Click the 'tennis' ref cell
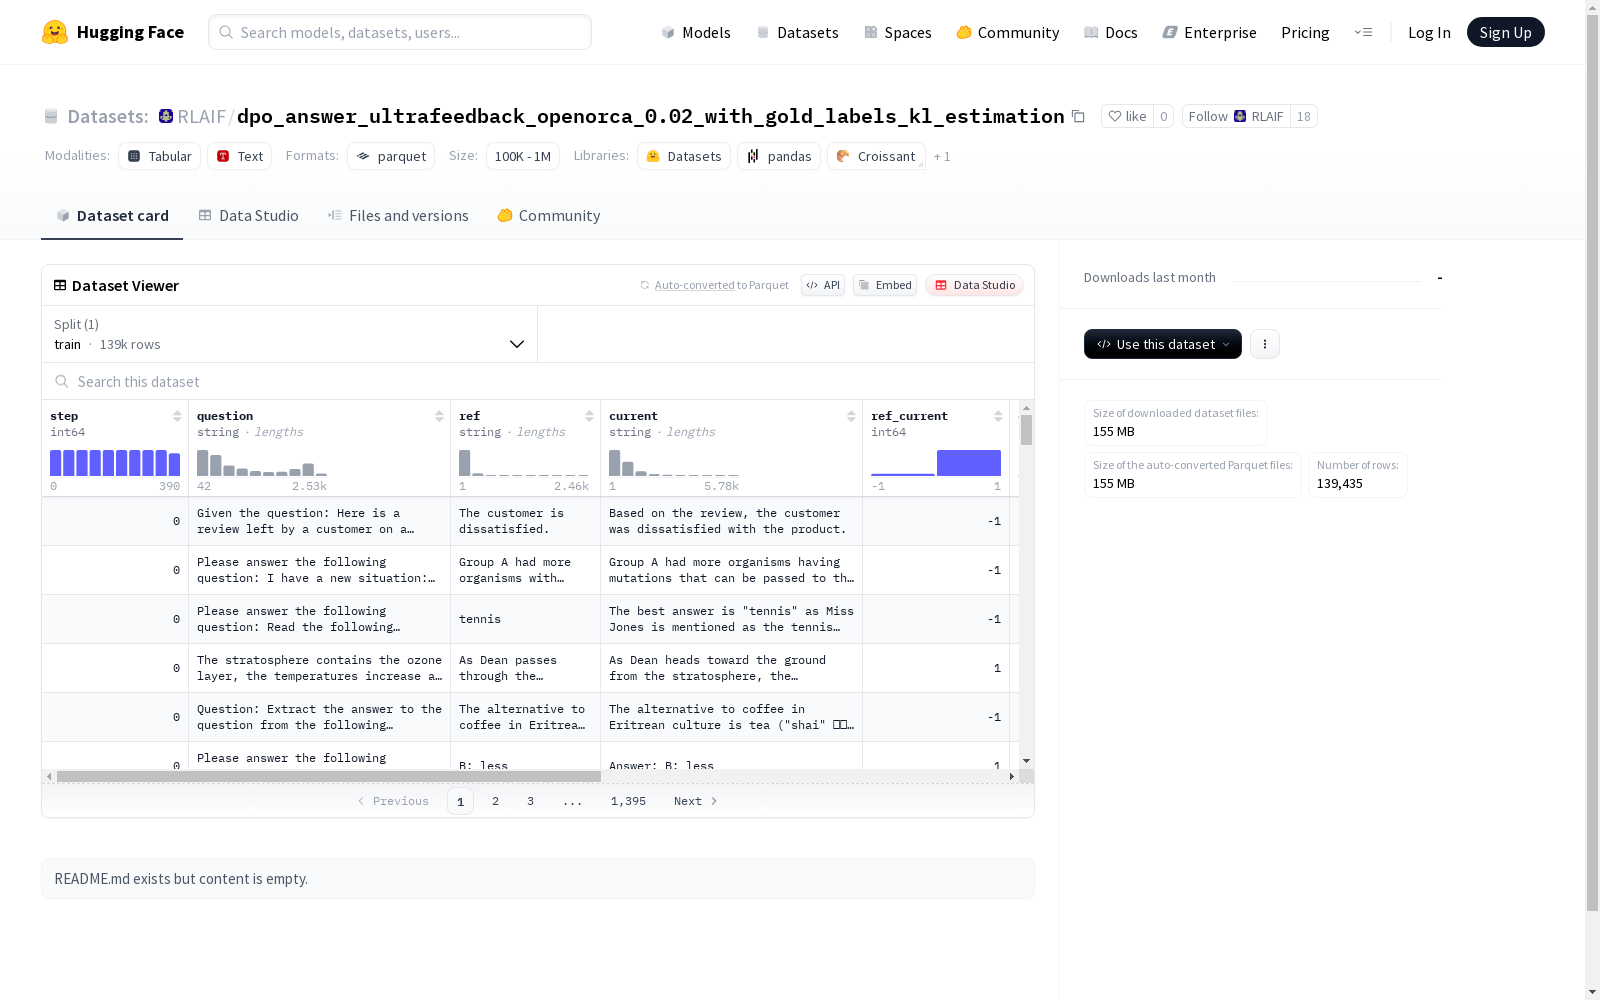 [525, 619]
